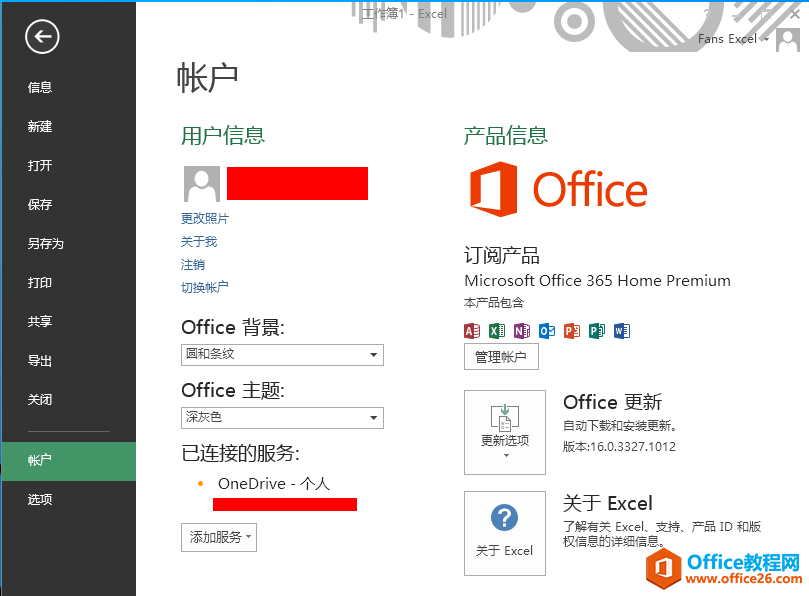Image resolution: width=809 pixels, height=596 pixels.
Task: Select 另存为 in the sidebar
Action: point(45,244)
